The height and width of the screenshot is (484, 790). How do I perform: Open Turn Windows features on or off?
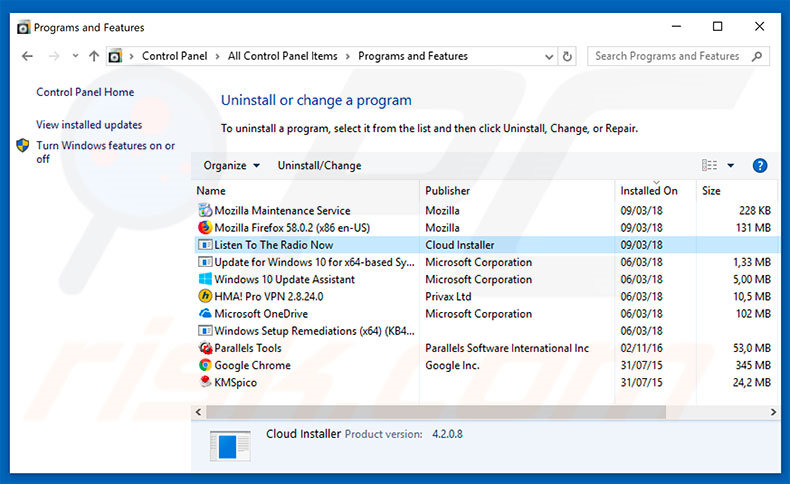105,152
